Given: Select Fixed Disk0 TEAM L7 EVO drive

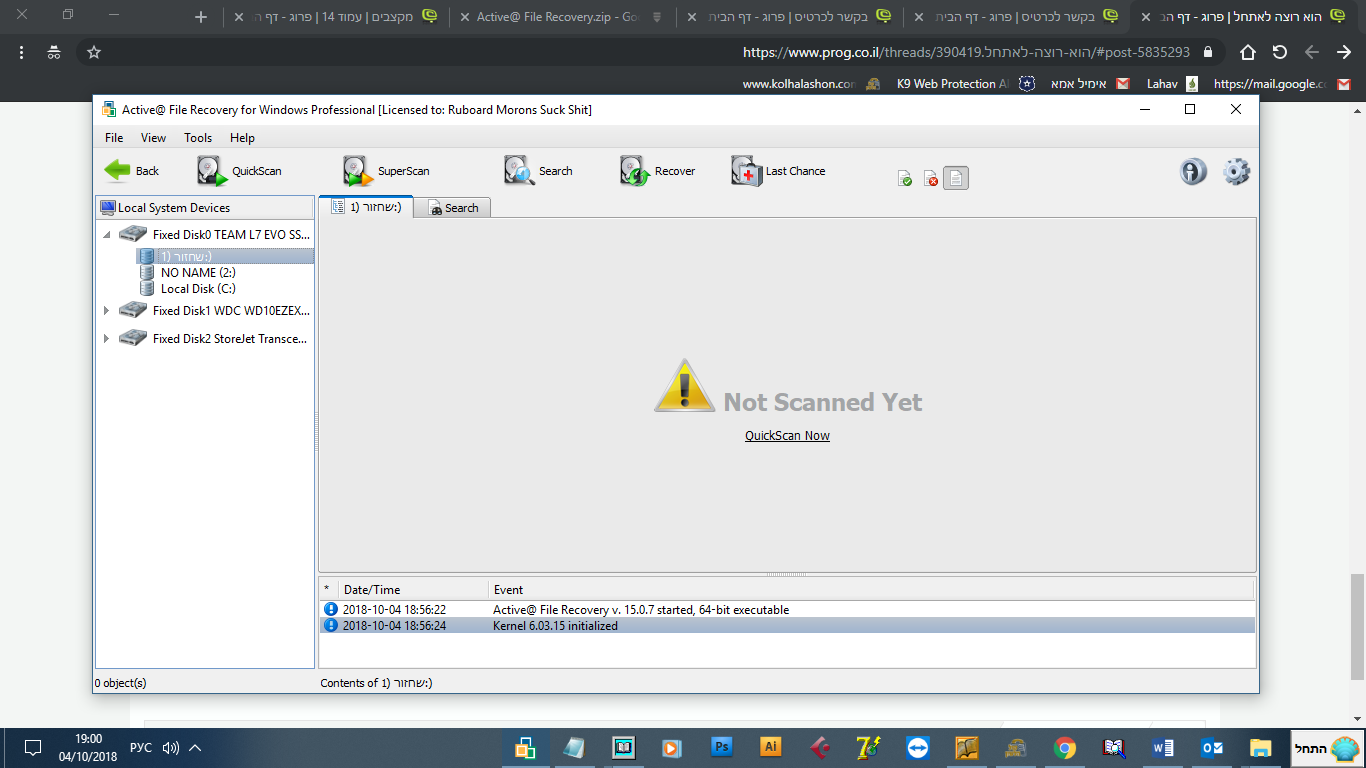Looking at the screenshot, I should click(214, 235).
